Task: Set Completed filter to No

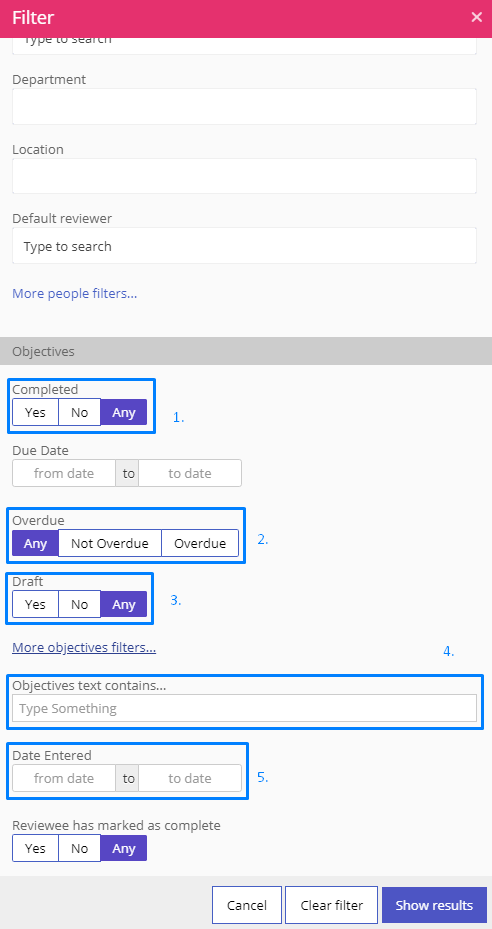Action: click(x=79, y=412)
